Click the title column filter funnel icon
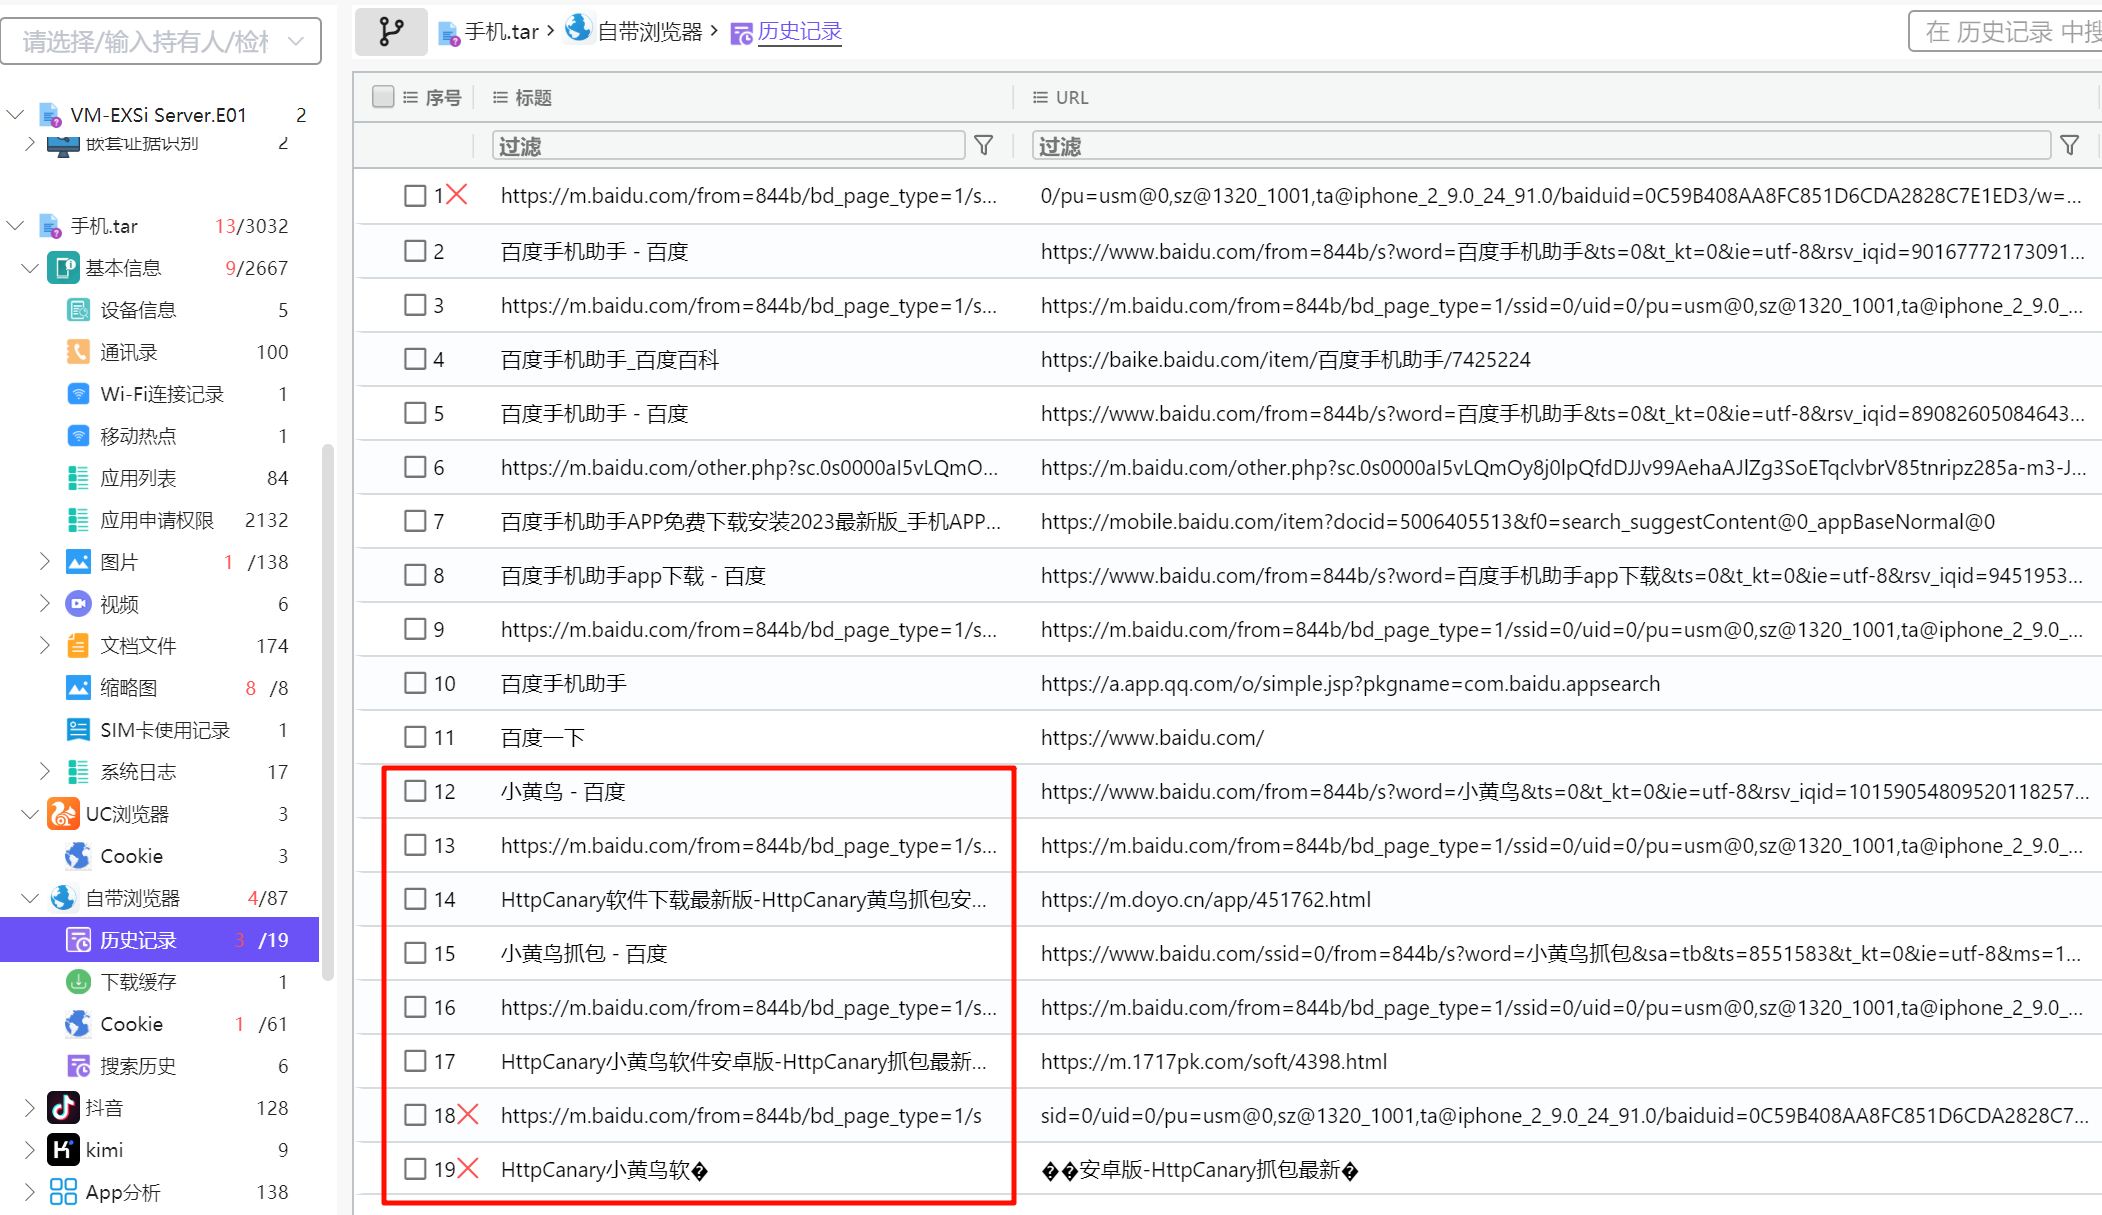2102x1215 pixels. pyautogui.click(x=984, y=146)
